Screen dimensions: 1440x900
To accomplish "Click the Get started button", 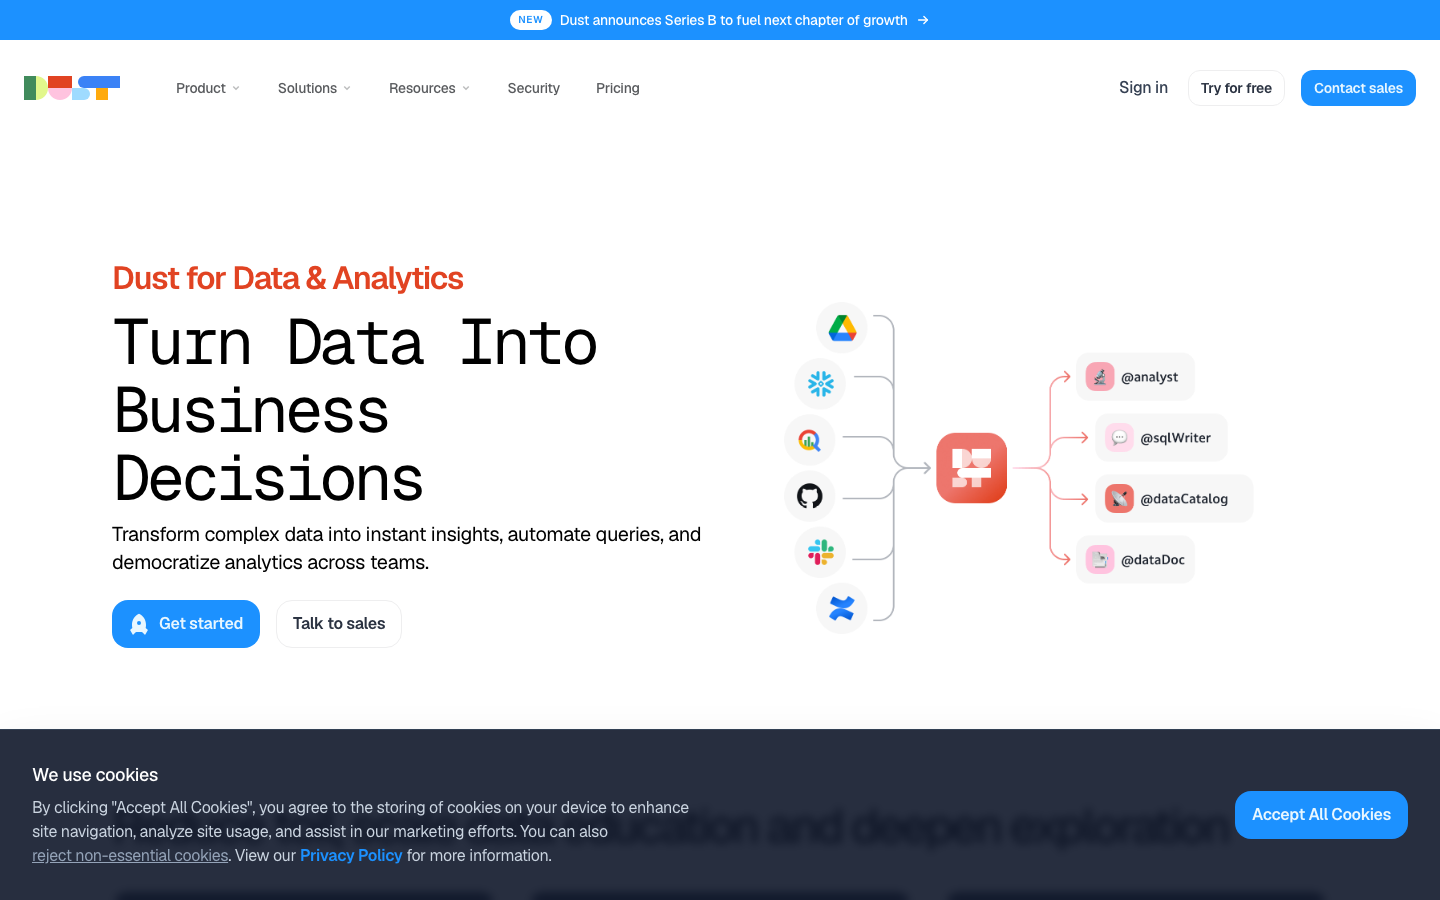I will (186, 624).
